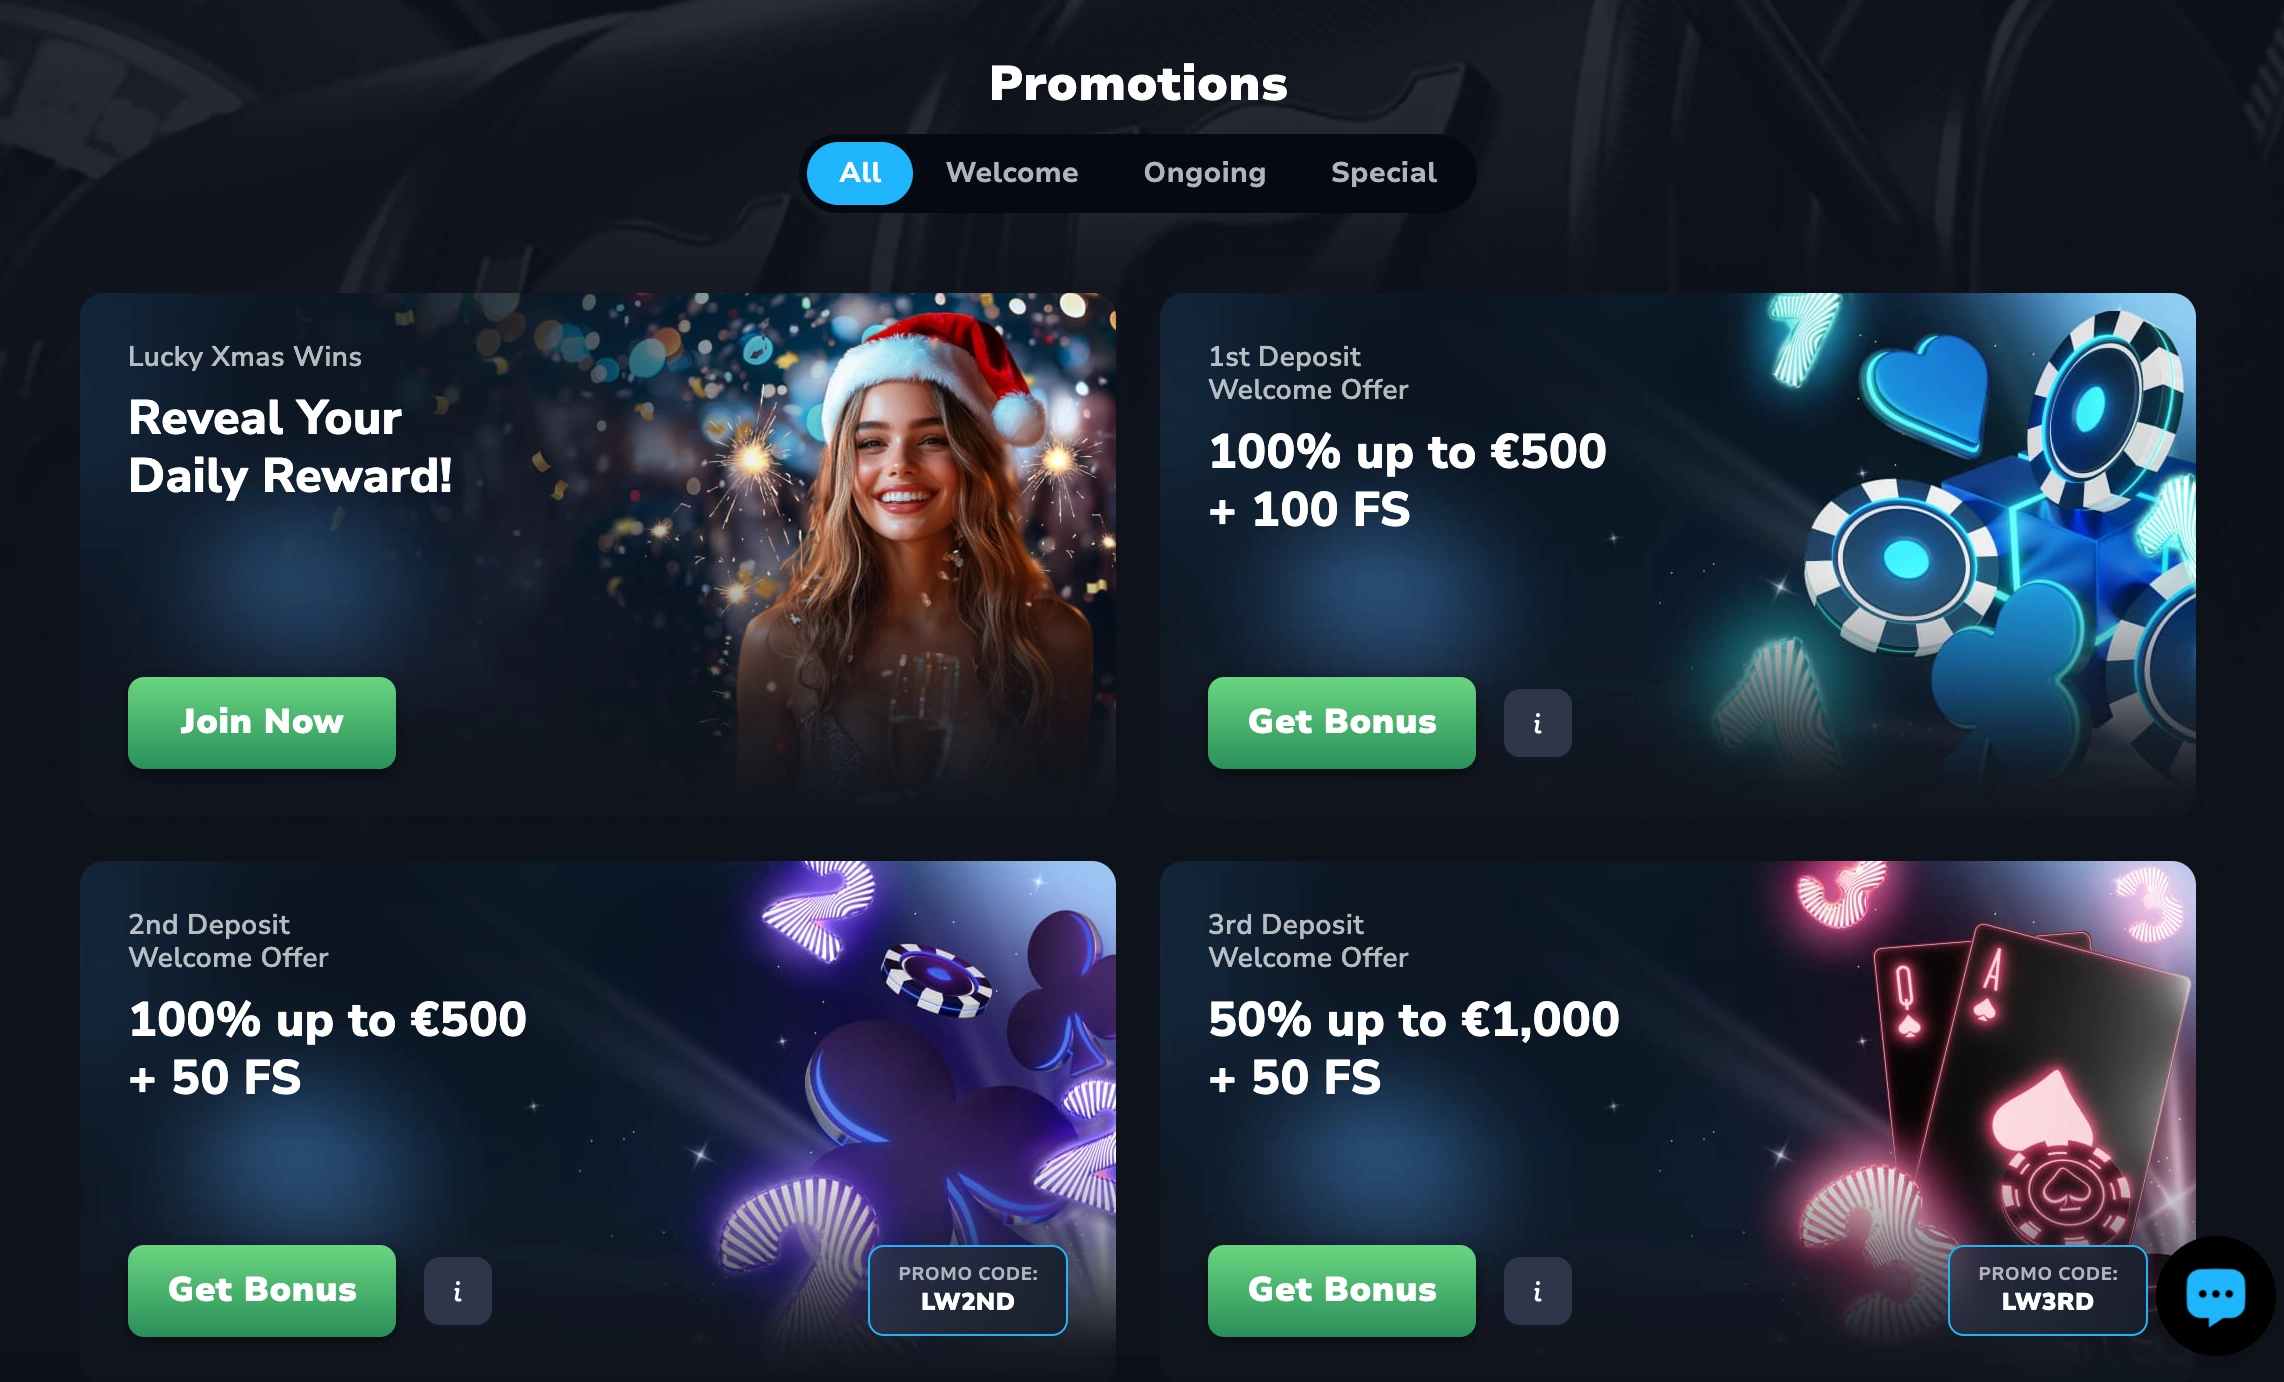
Task: Select the All promotions tab
Action: (860, 173)
